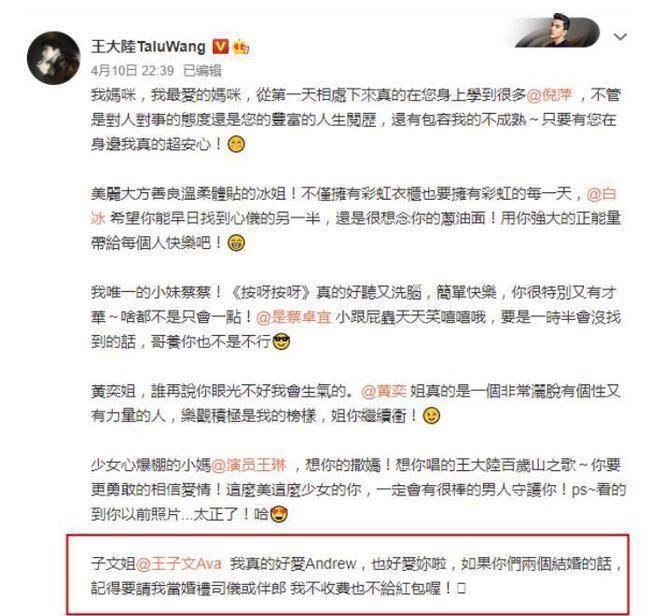The image size is (650, 616).
Task: Click the smiling emoji after 超安心
Action: [236, 144]
